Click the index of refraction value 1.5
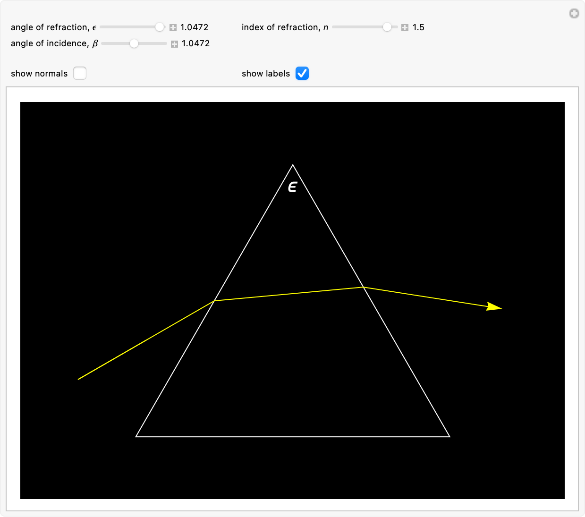The image size is (585, 517). 418,27
